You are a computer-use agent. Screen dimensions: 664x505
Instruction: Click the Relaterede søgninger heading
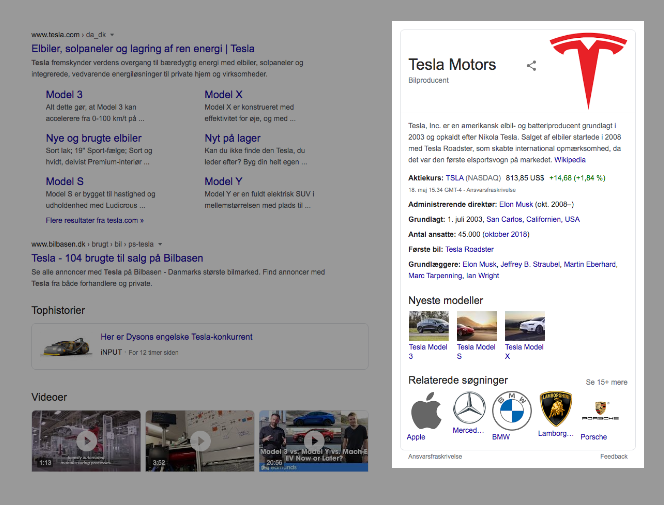(x=458, y=380)
